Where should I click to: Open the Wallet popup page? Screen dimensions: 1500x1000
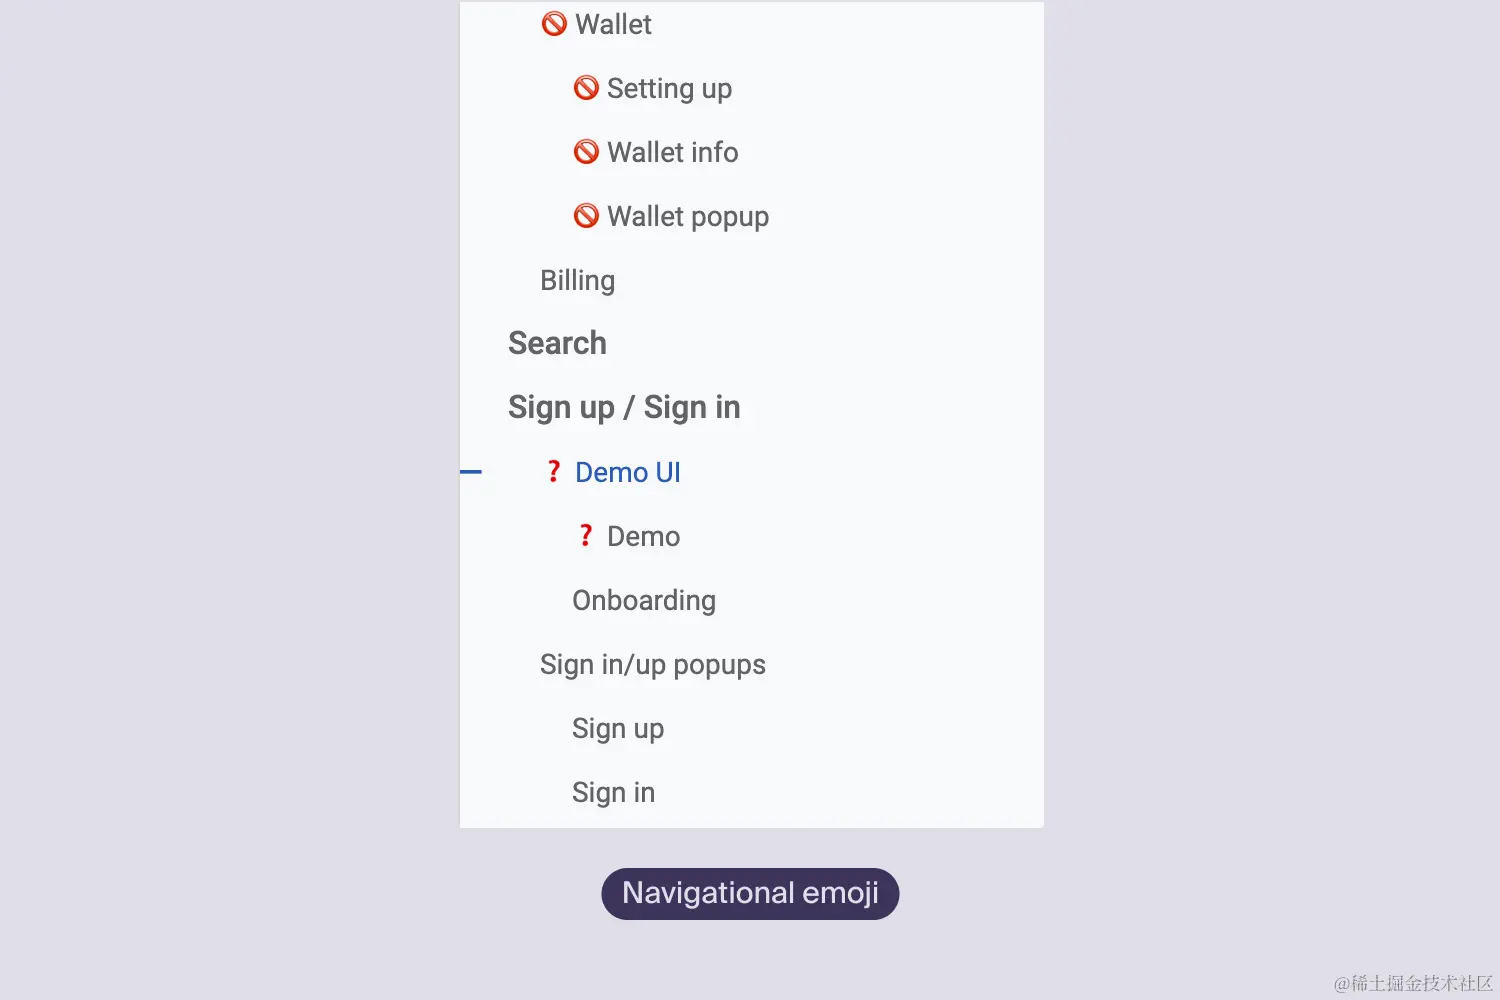(688, 216)
